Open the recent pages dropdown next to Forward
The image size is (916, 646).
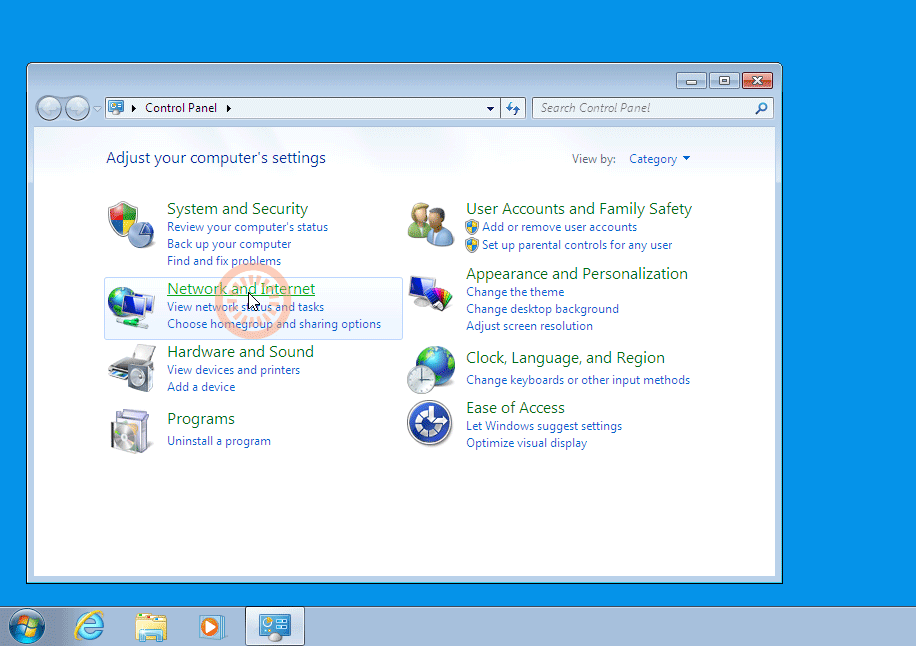pos(98,108)
